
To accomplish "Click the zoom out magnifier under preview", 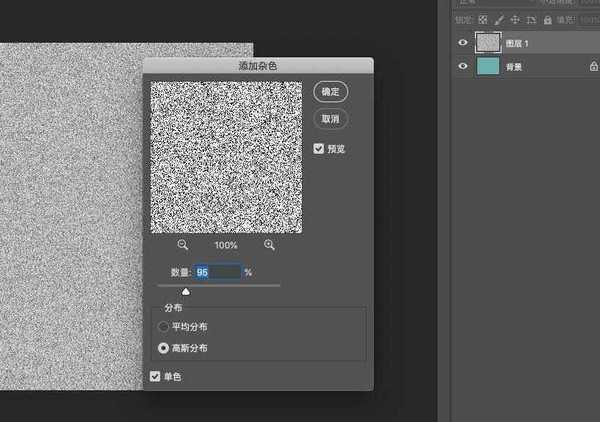I will (x=182, y=245).
